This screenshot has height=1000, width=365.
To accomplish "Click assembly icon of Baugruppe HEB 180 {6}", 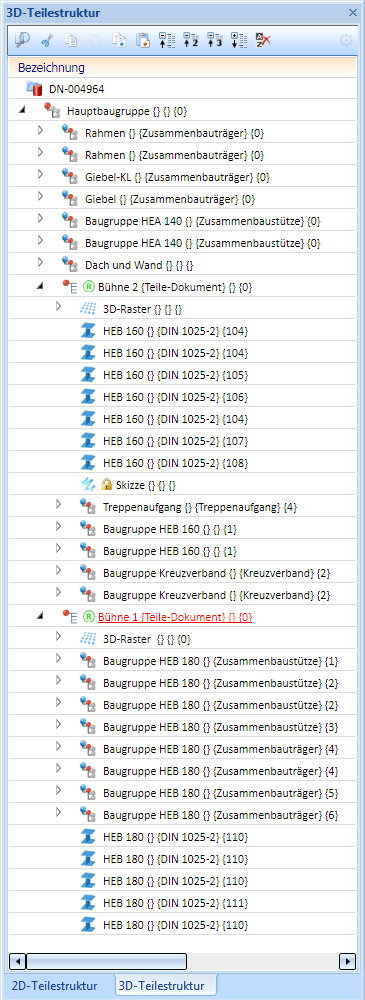I will coord(87,814).
